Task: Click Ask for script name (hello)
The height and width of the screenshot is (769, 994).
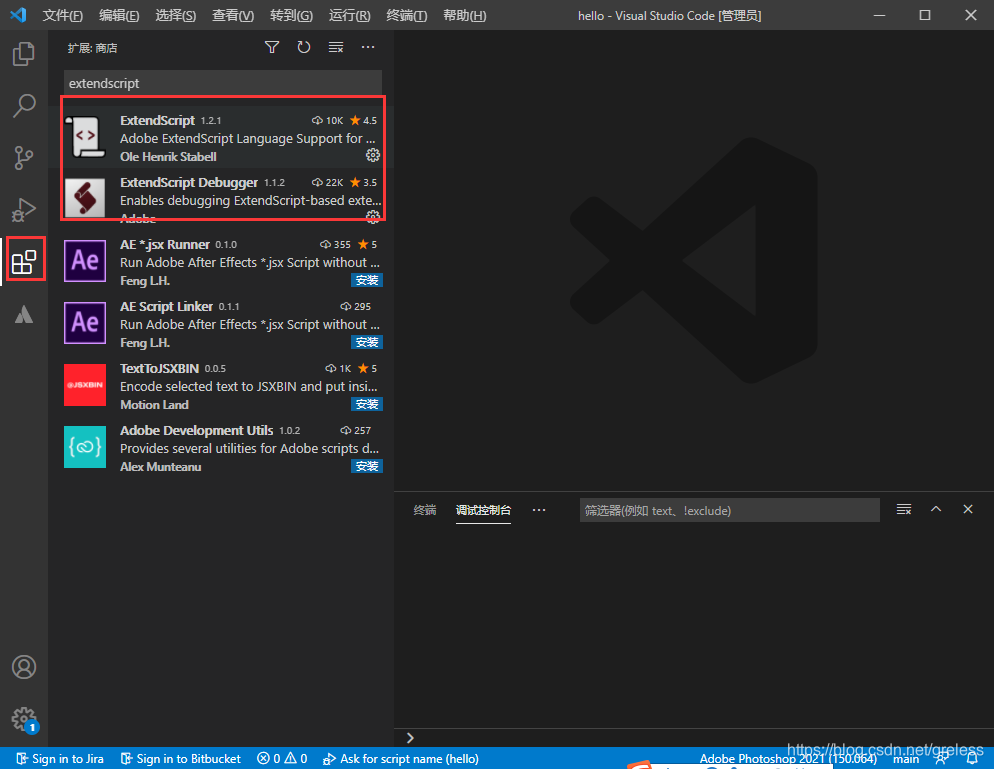Action: (401, 758)
